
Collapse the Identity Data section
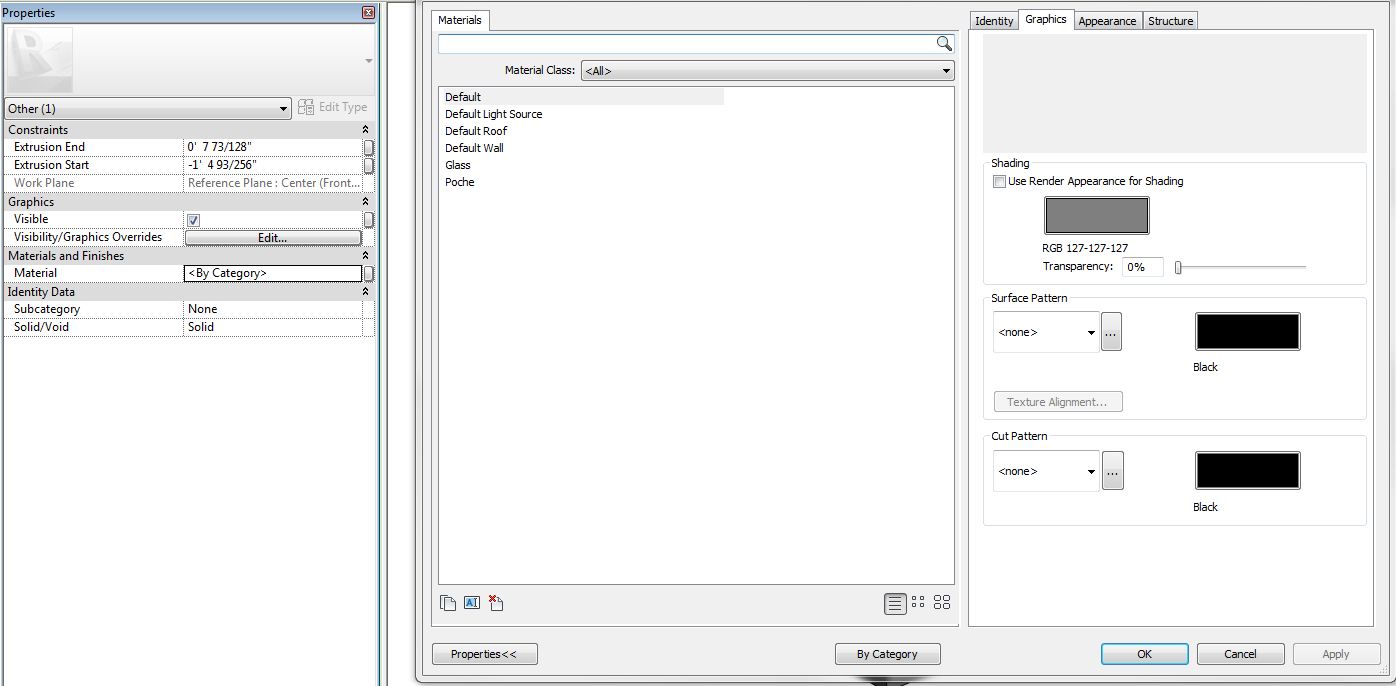pos(365,292)
